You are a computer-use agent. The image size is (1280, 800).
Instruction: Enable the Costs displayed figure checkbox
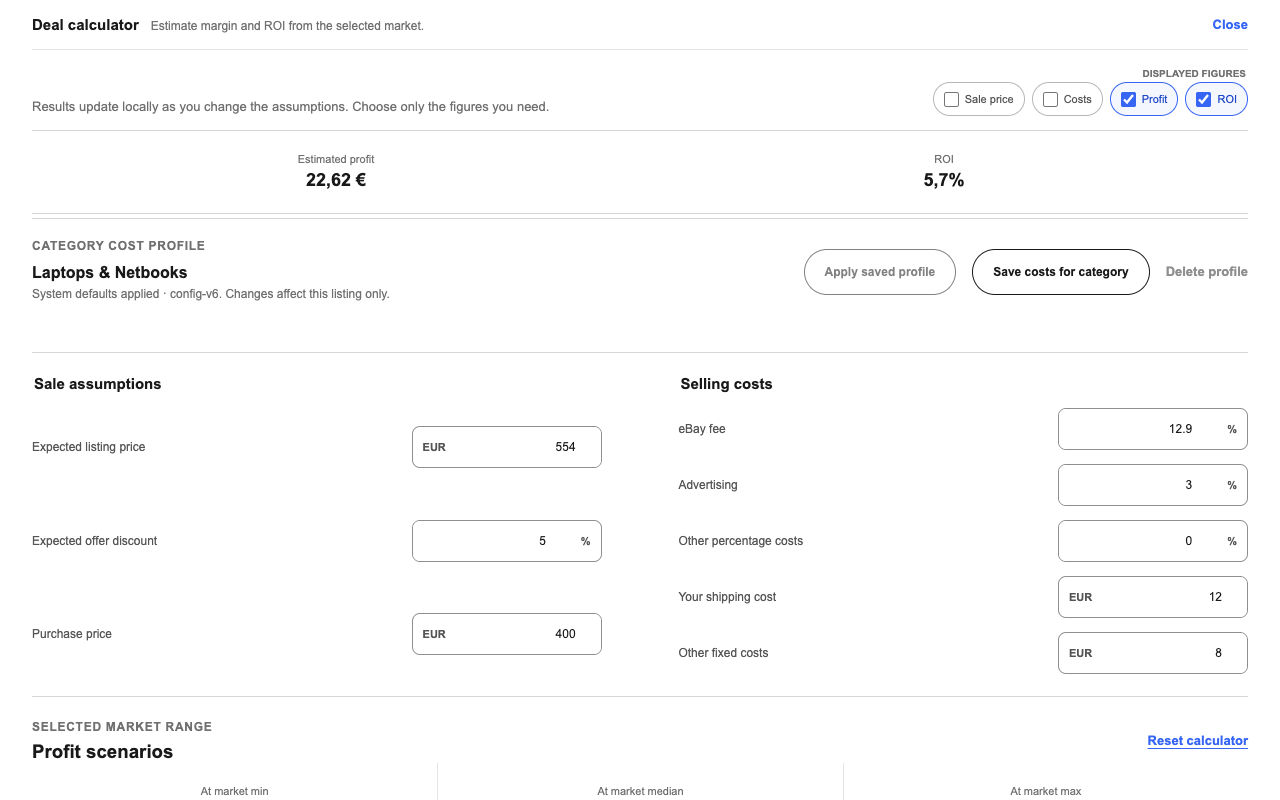click(x=1050, y=100)
